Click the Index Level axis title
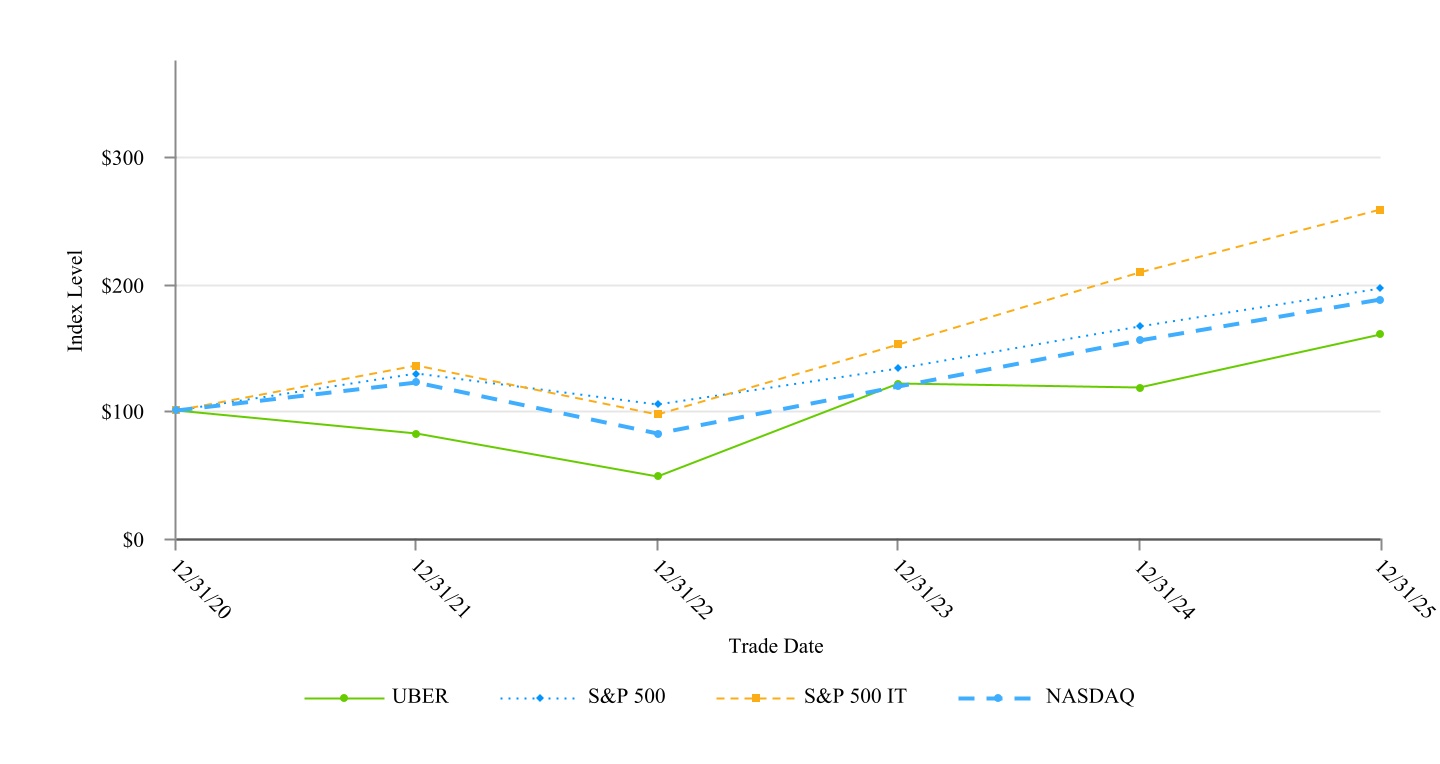The height and width of the screenshot is (764, 1440). tap(75, 300)
